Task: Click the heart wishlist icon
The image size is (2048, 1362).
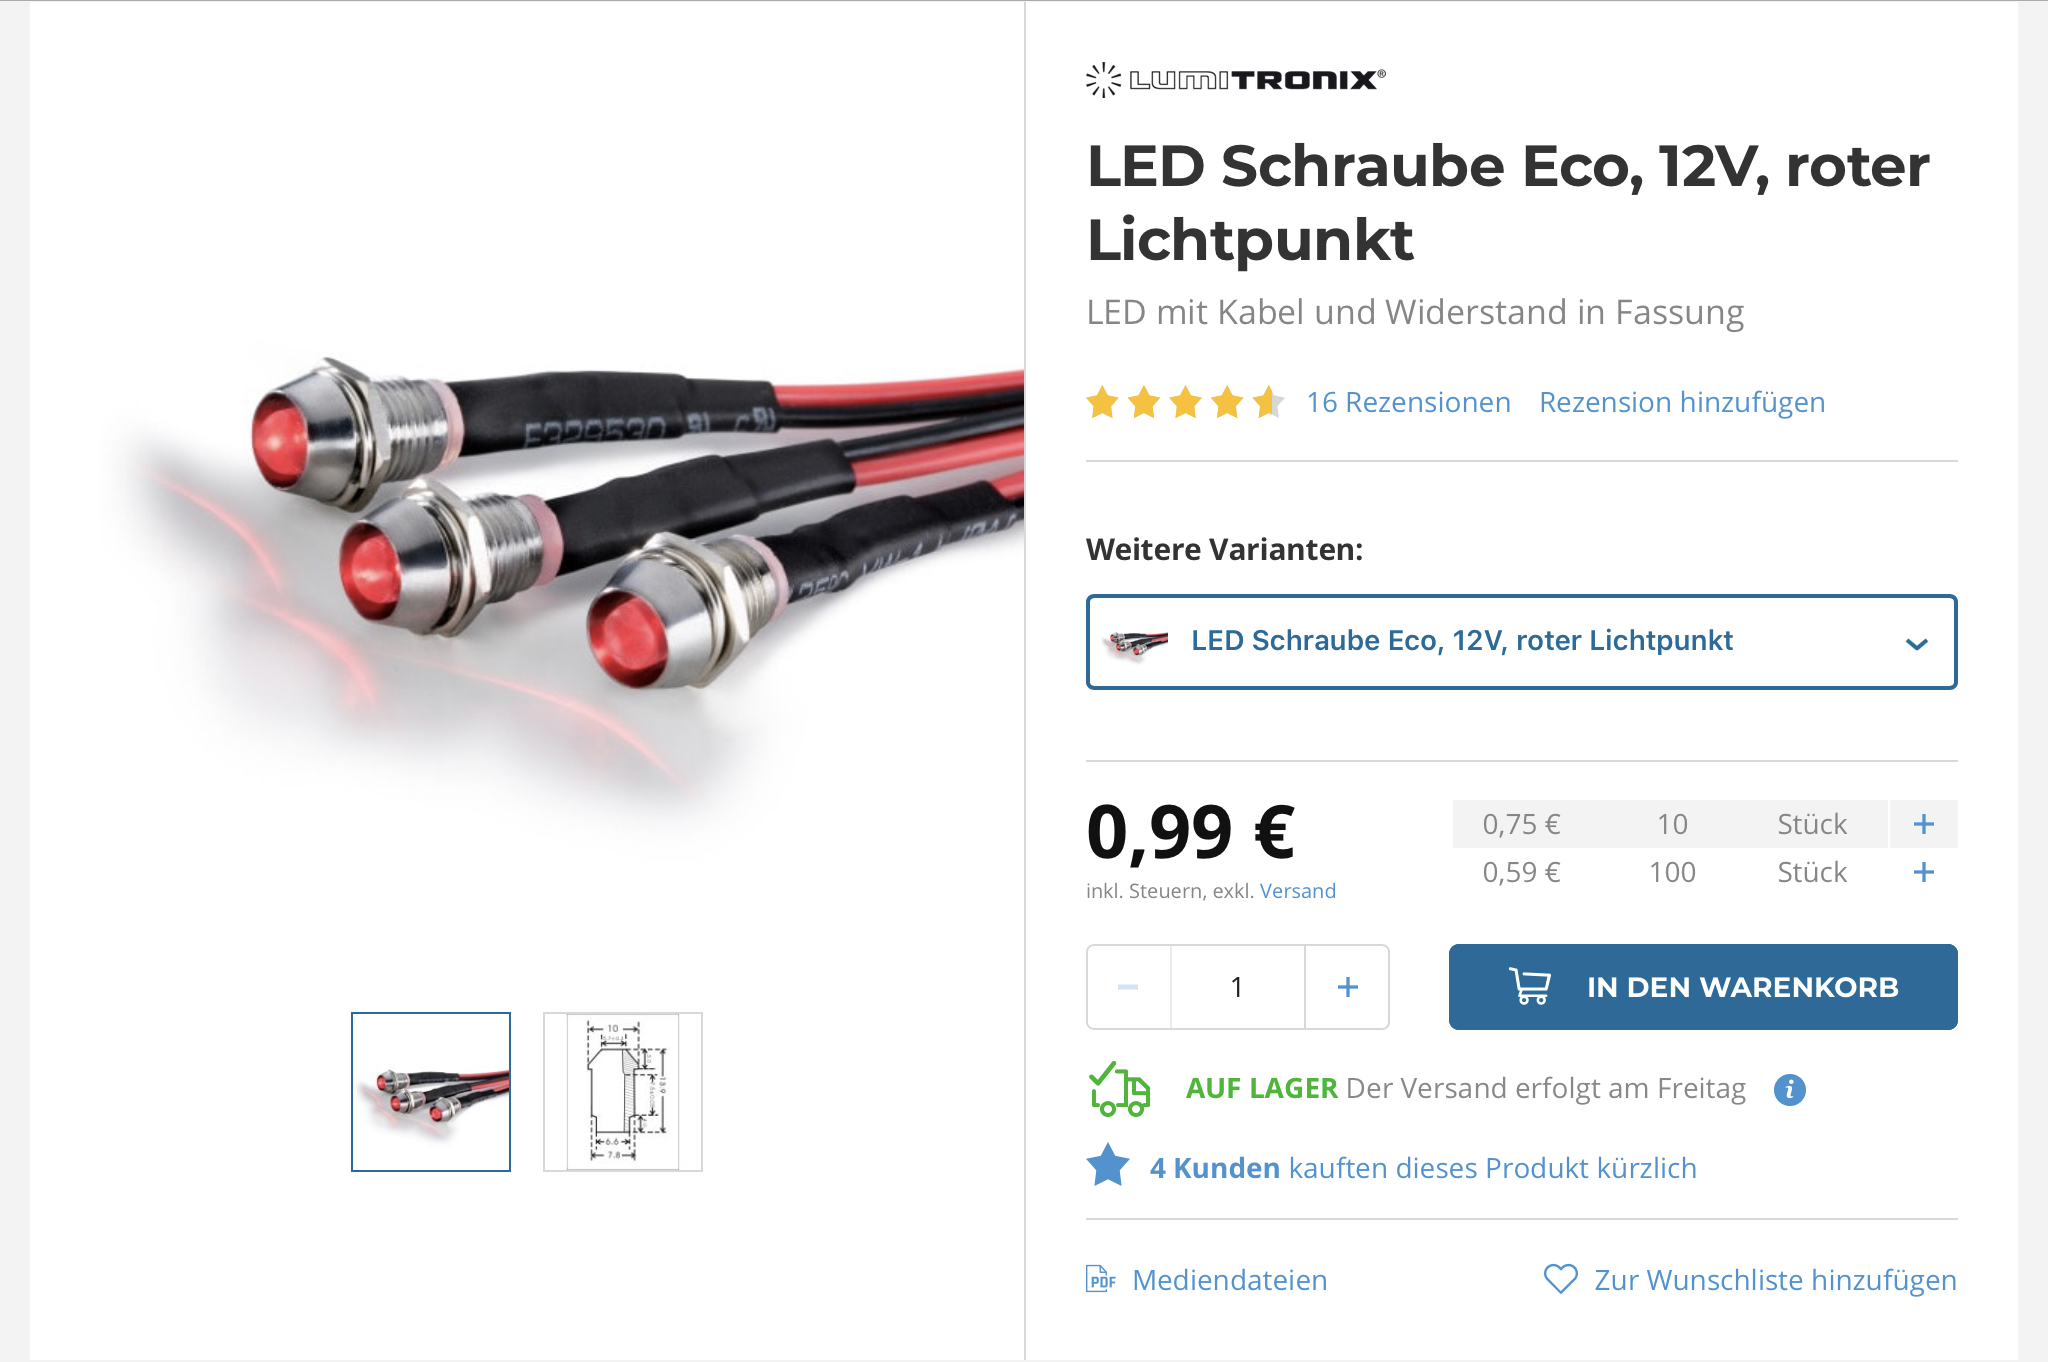Action: click(x=1560, y=1279)
